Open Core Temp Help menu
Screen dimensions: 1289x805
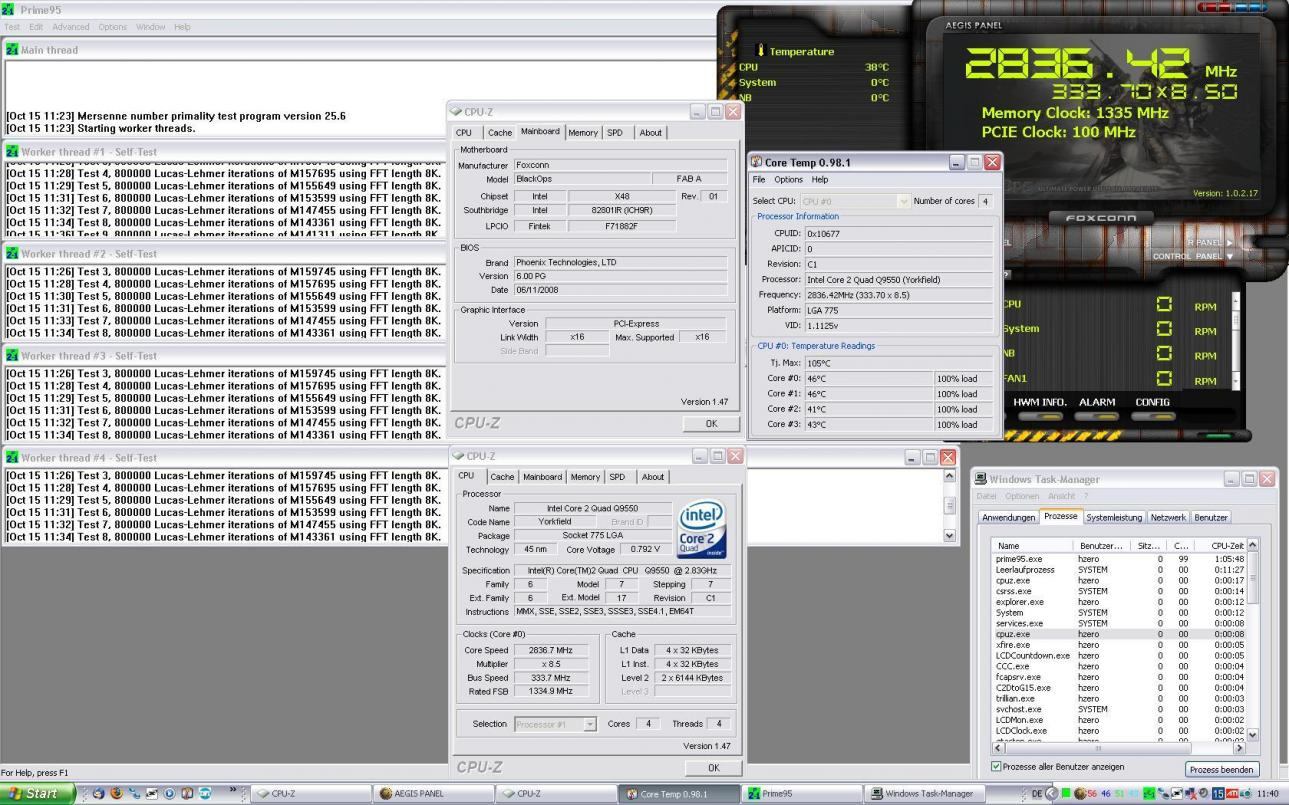820,180
